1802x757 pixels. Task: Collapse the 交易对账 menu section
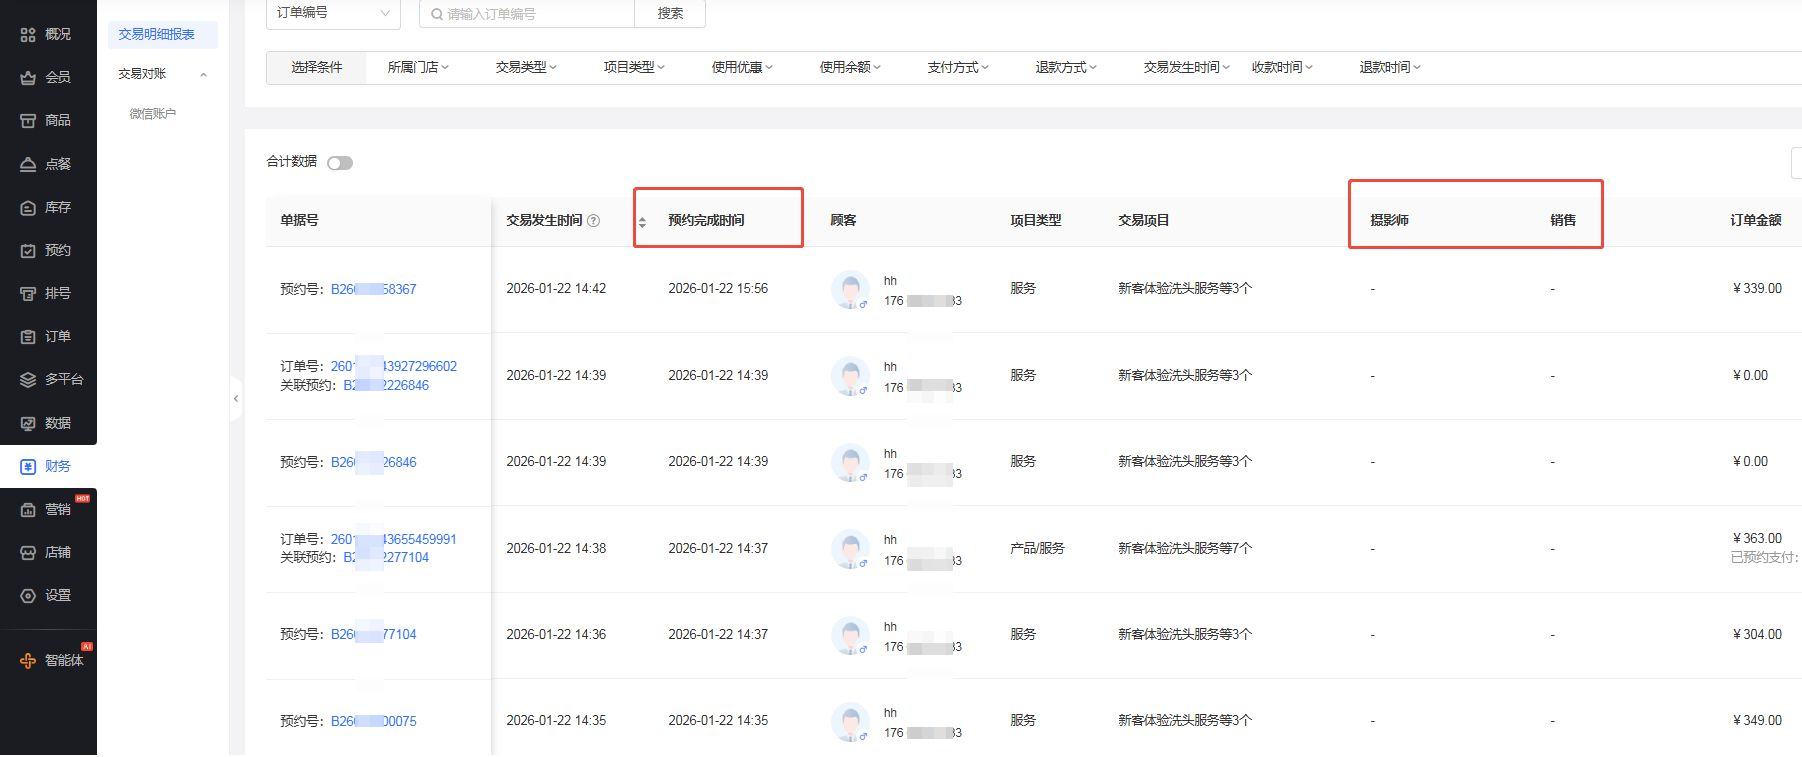[203, 74]
